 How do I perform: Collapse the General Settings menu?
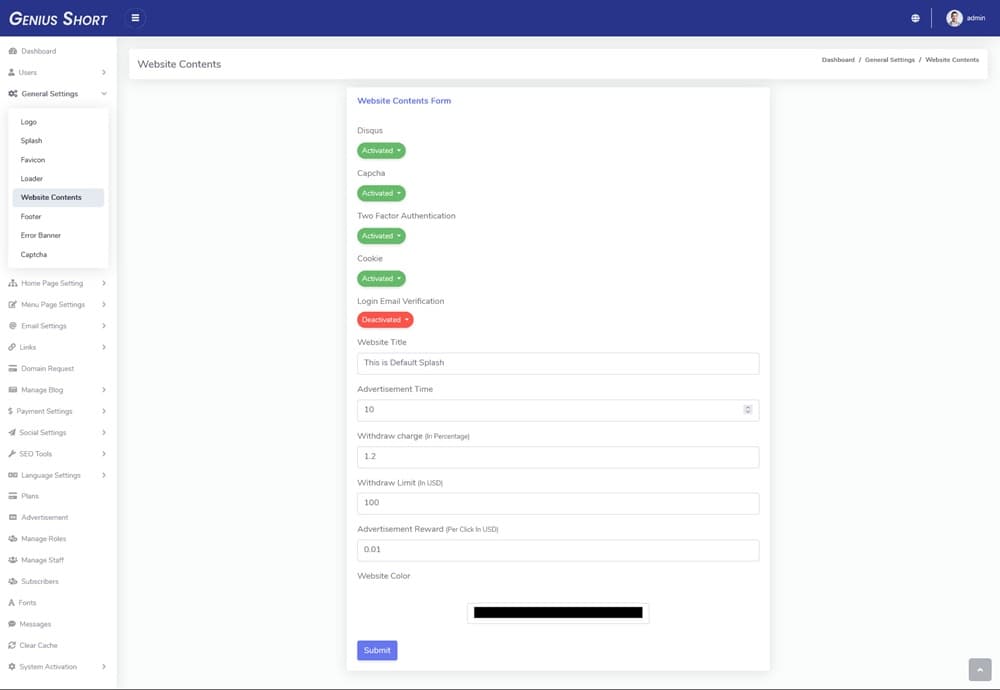pos(49,94)
